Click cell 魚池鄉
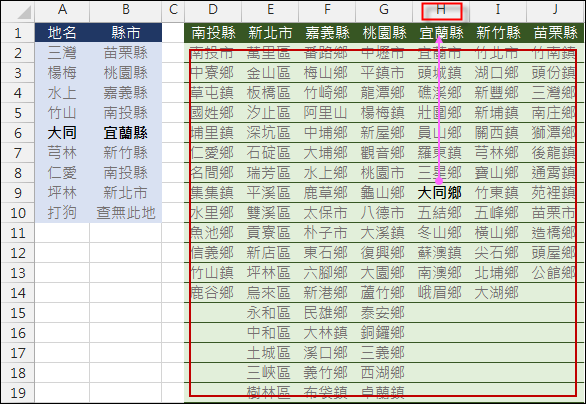 click(x=213, y=233)
